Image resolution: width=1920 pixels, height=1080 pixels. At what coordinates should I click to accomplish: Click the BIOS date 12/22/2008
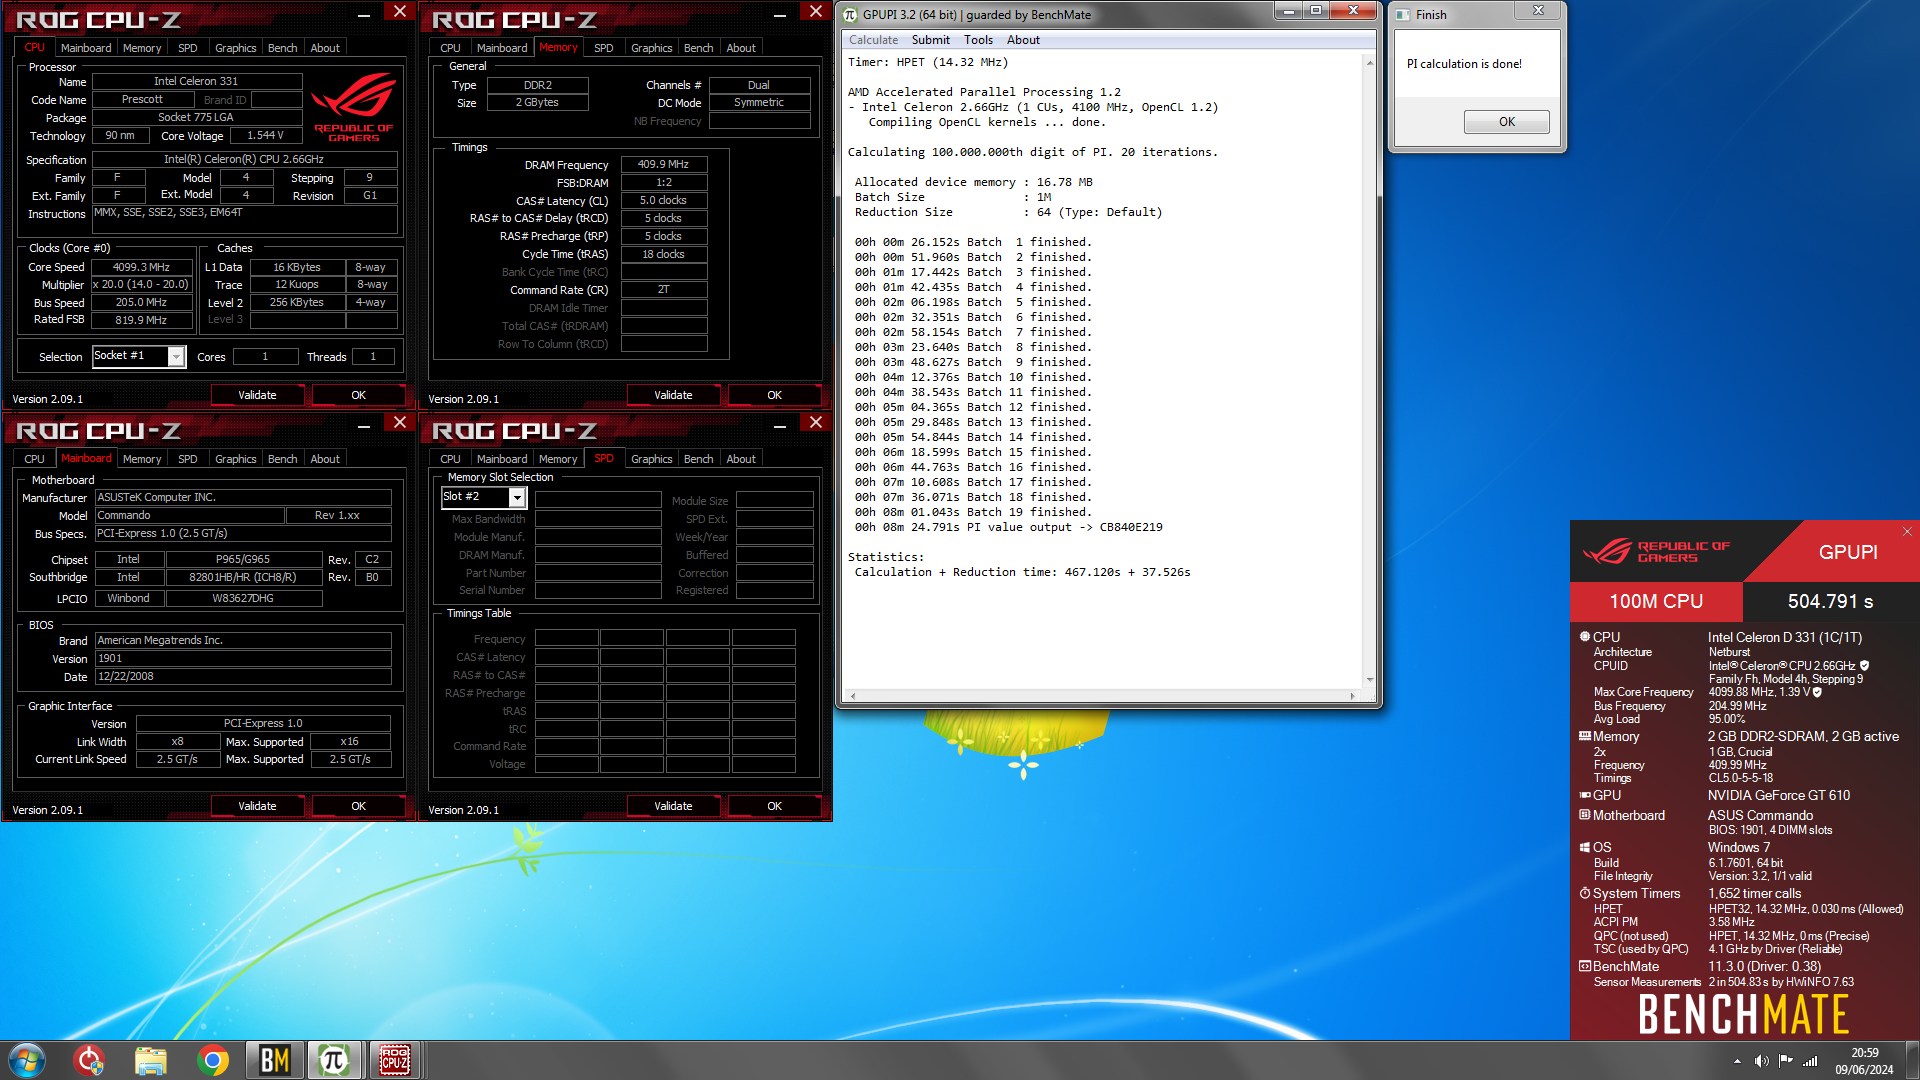[x=243, y=676]
